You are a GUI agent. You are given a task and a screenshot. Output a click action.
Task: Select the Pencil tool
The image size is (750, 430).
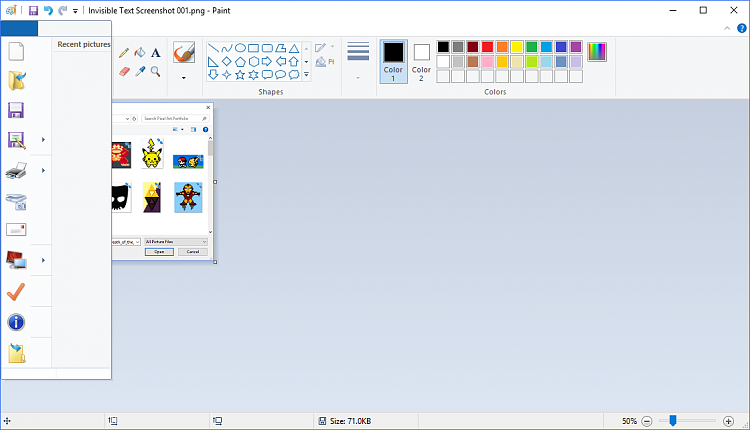(124, 52)
